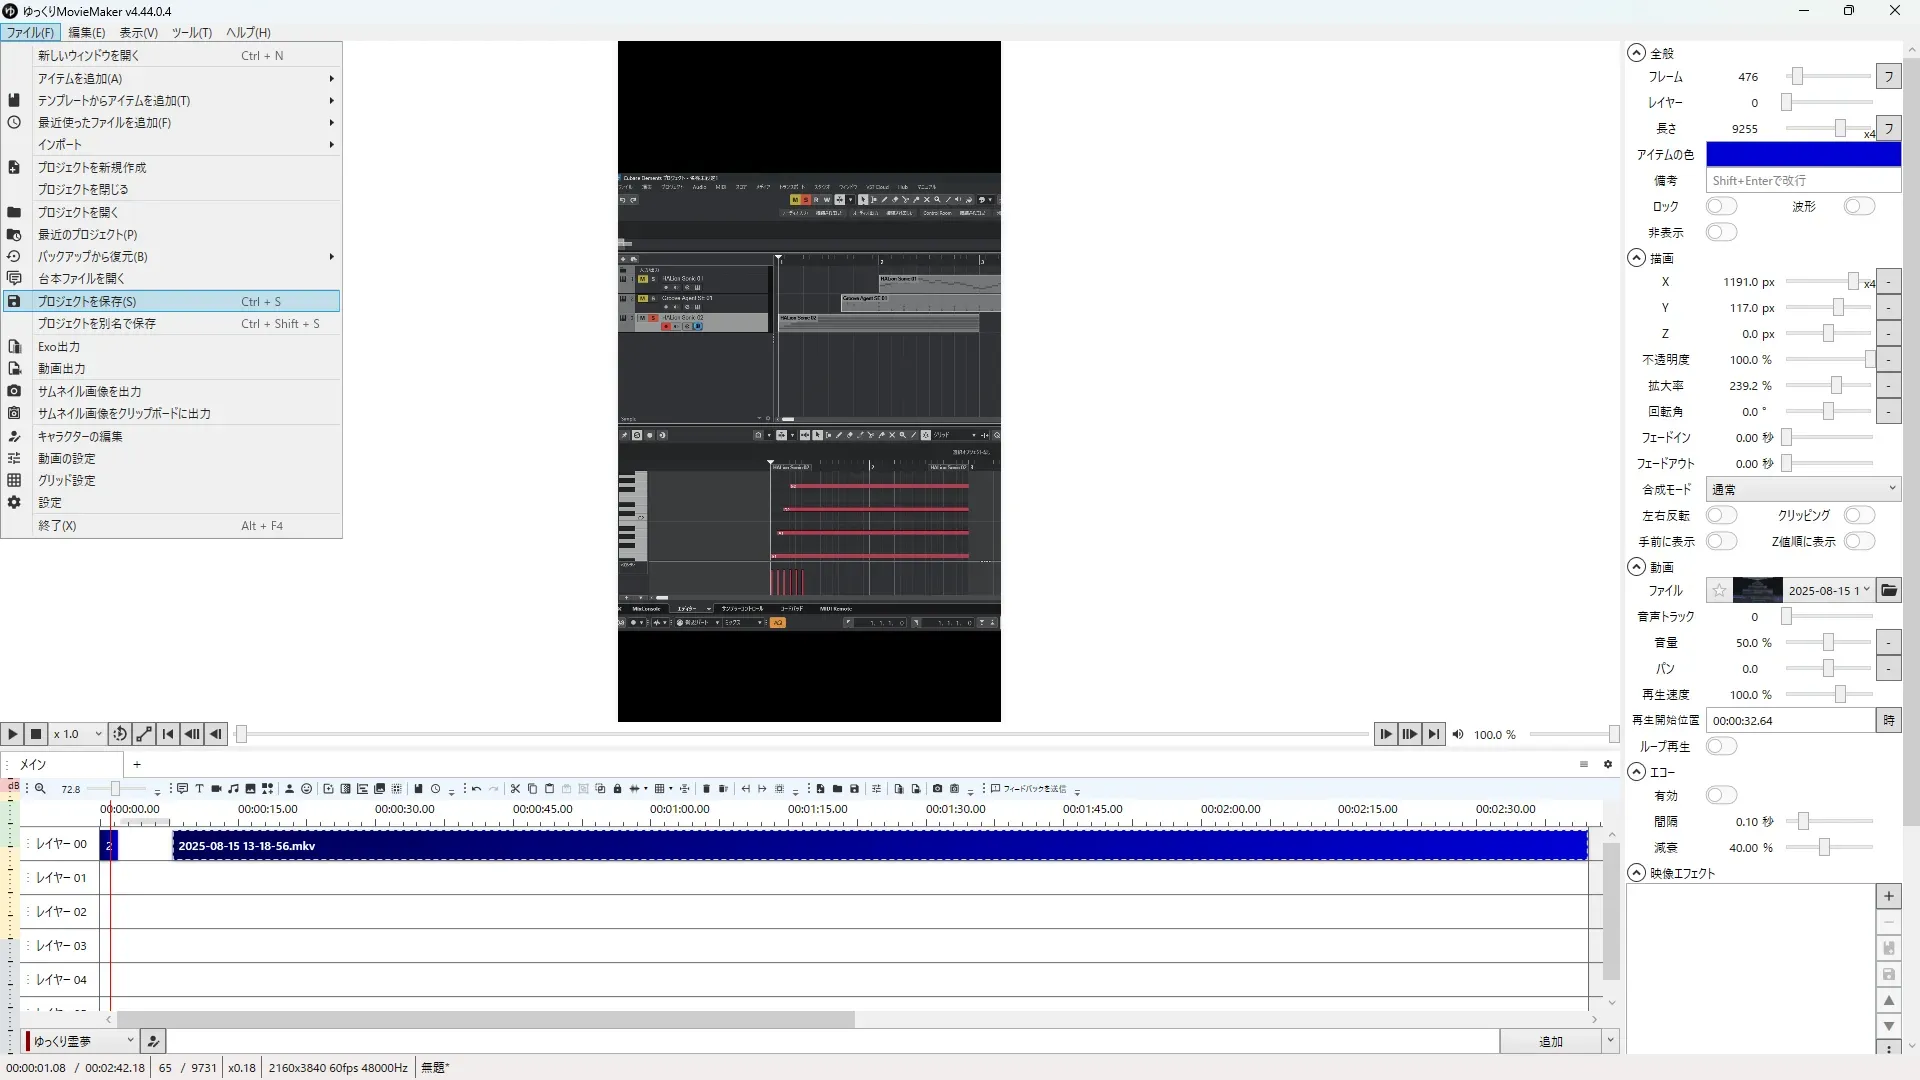Click the play button in playback bar
1920x1080 pixels.
(x=12, y=734)
